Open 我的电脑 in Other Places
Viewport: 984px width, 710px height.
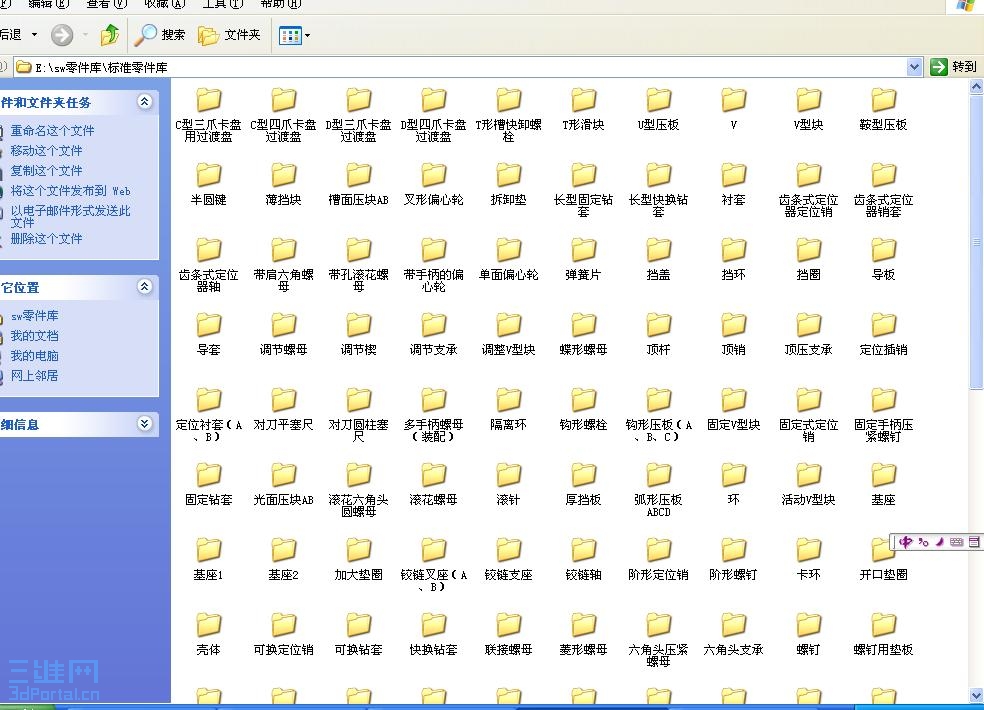pyautogui.click(x=35, y=356)
